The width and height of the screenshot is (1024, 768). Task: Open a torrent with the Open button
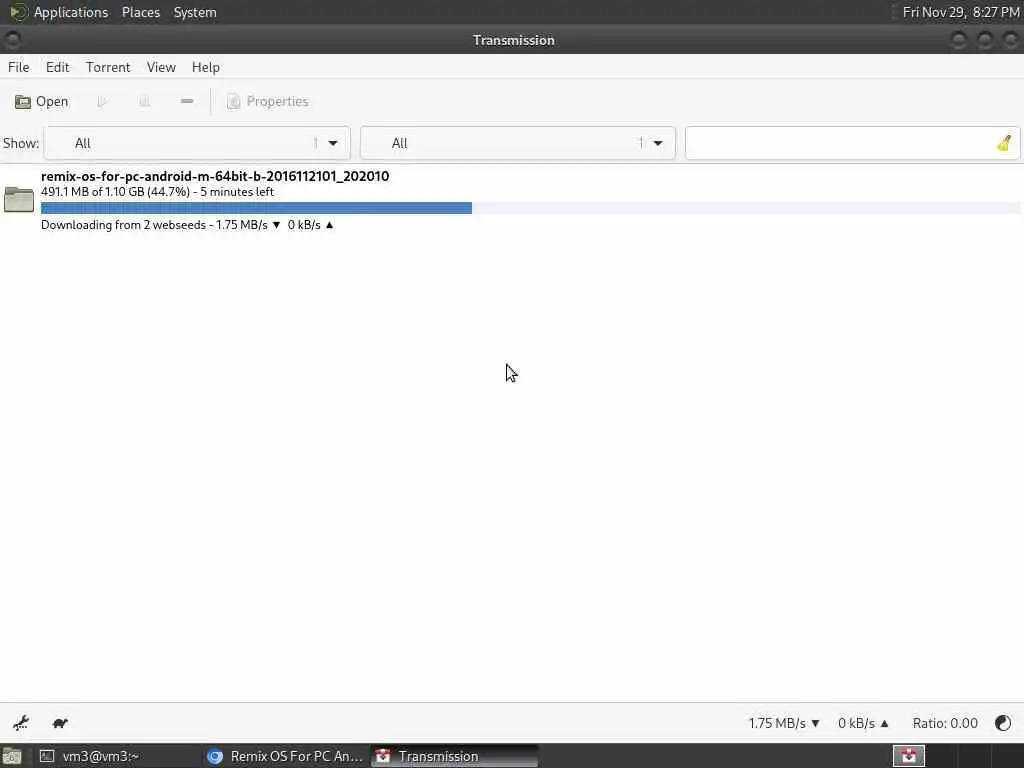click(41, 101)
